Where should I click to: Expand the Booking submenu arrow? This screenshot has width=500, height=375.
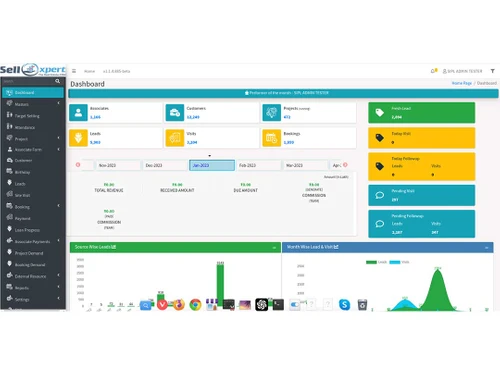59,206
